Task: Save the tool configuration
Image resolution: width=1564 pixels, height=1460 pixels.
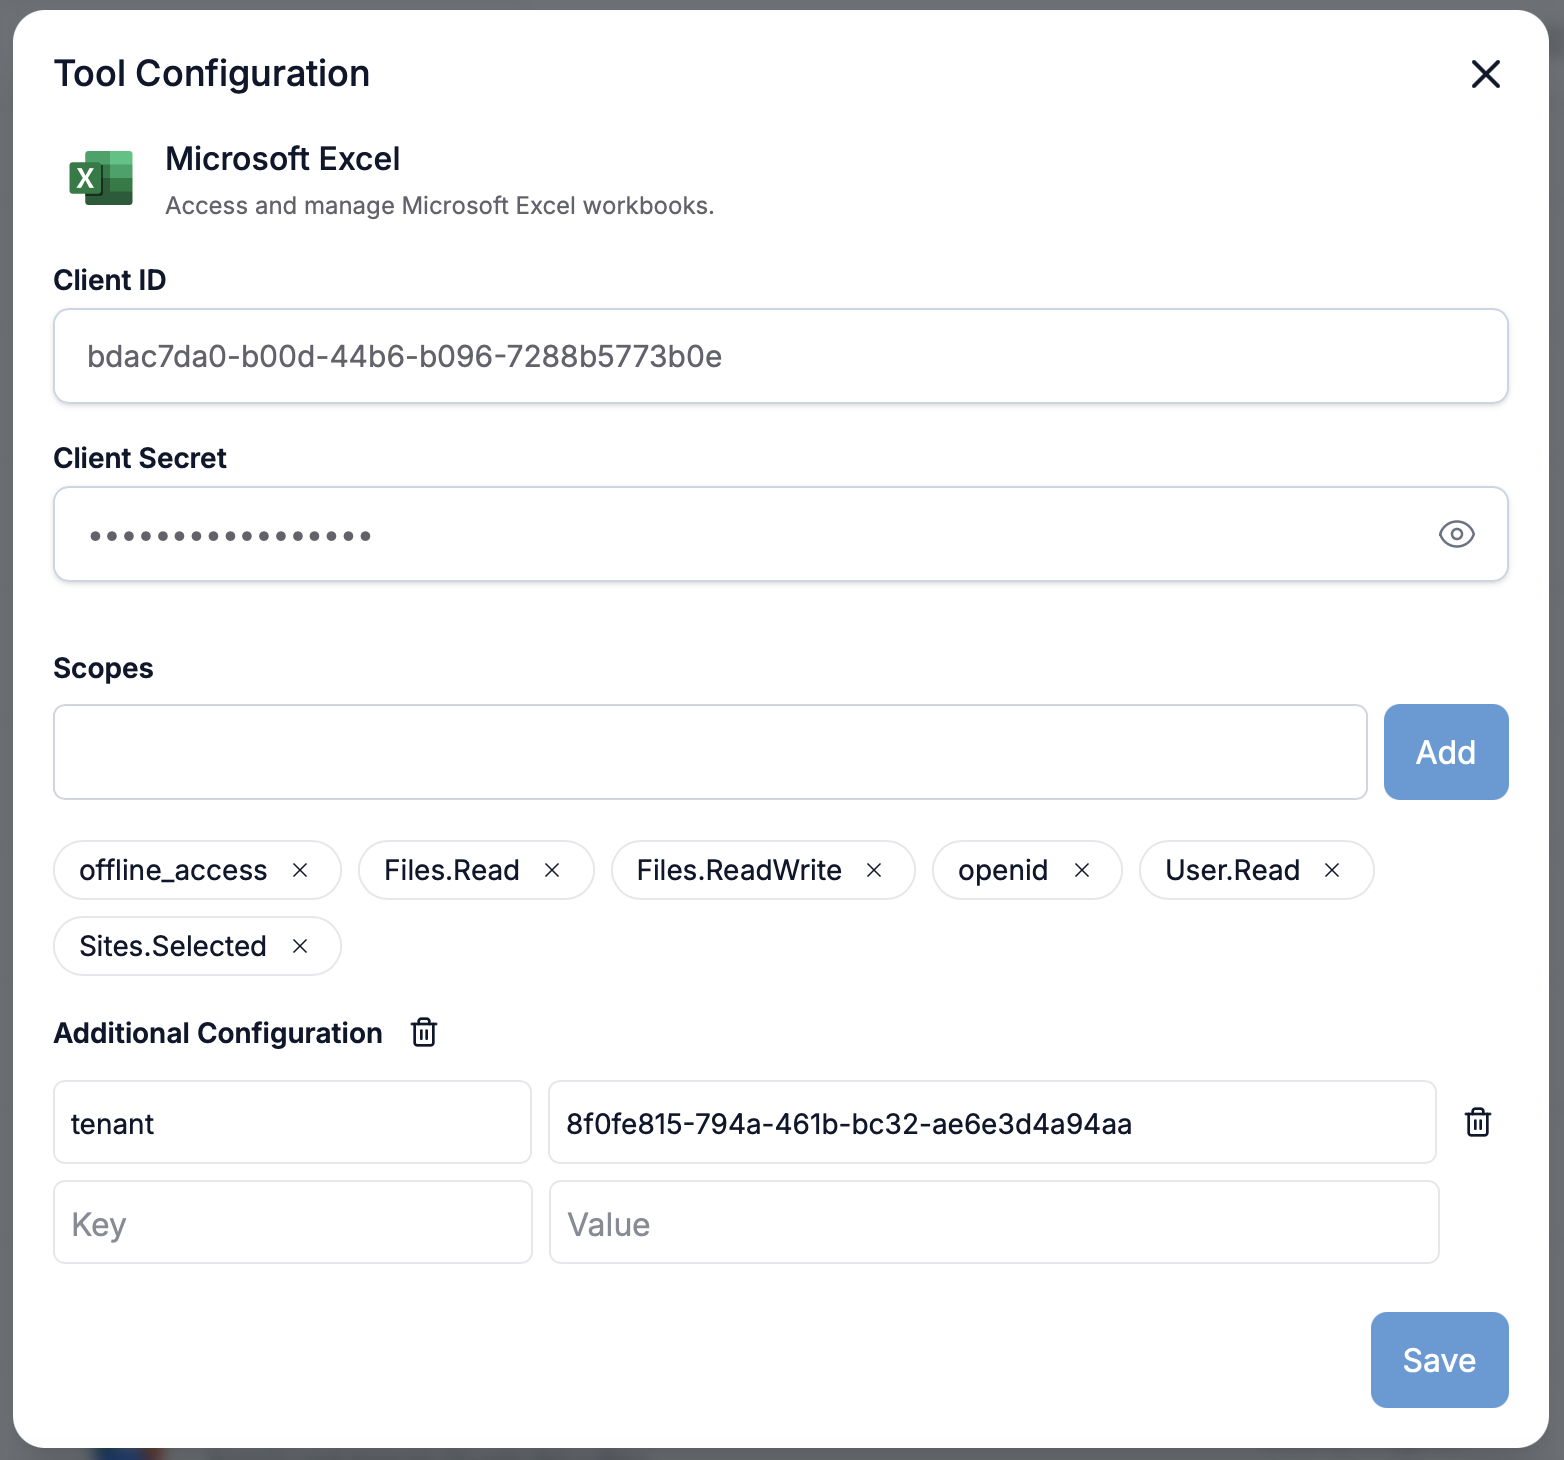Action: 1439,1360
